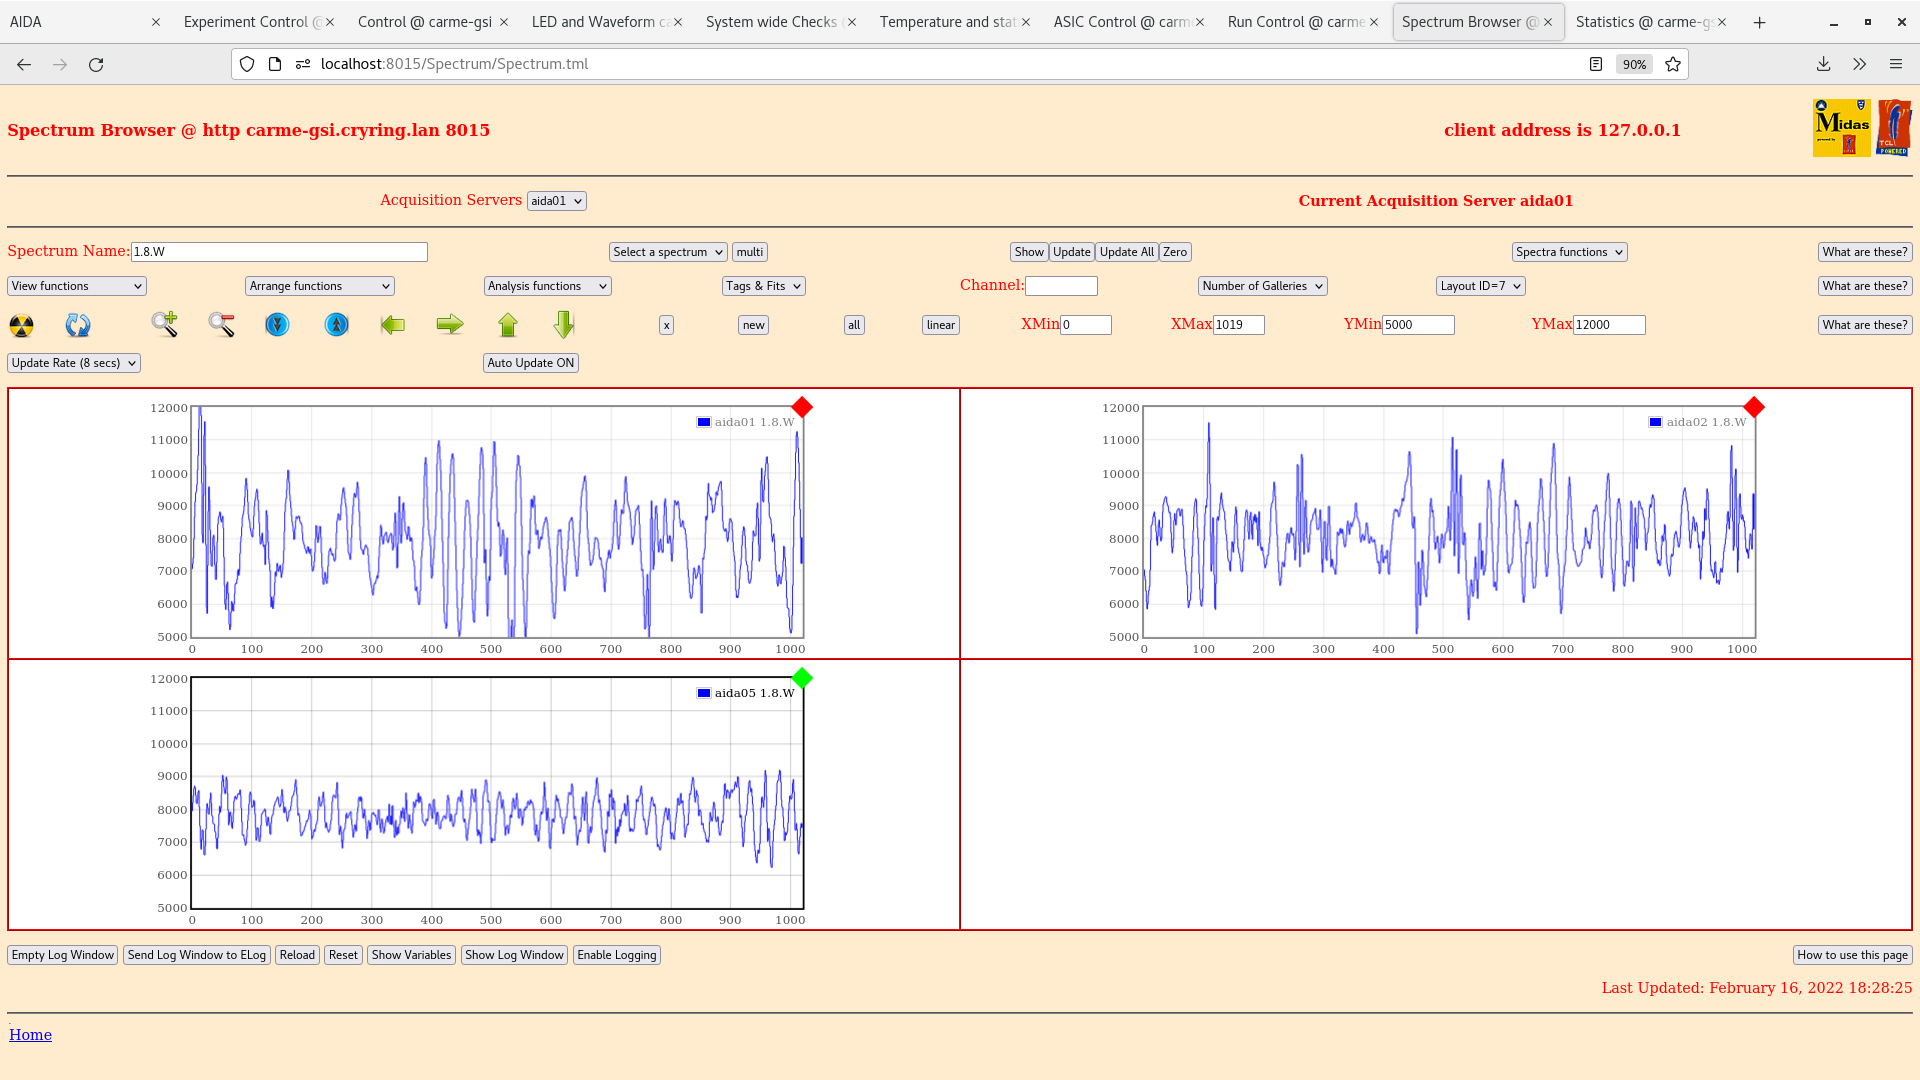The height and width of the screenshot is (1080, 1920).
Task: Click the green left arrow icon
Action: tap(393, 325)
